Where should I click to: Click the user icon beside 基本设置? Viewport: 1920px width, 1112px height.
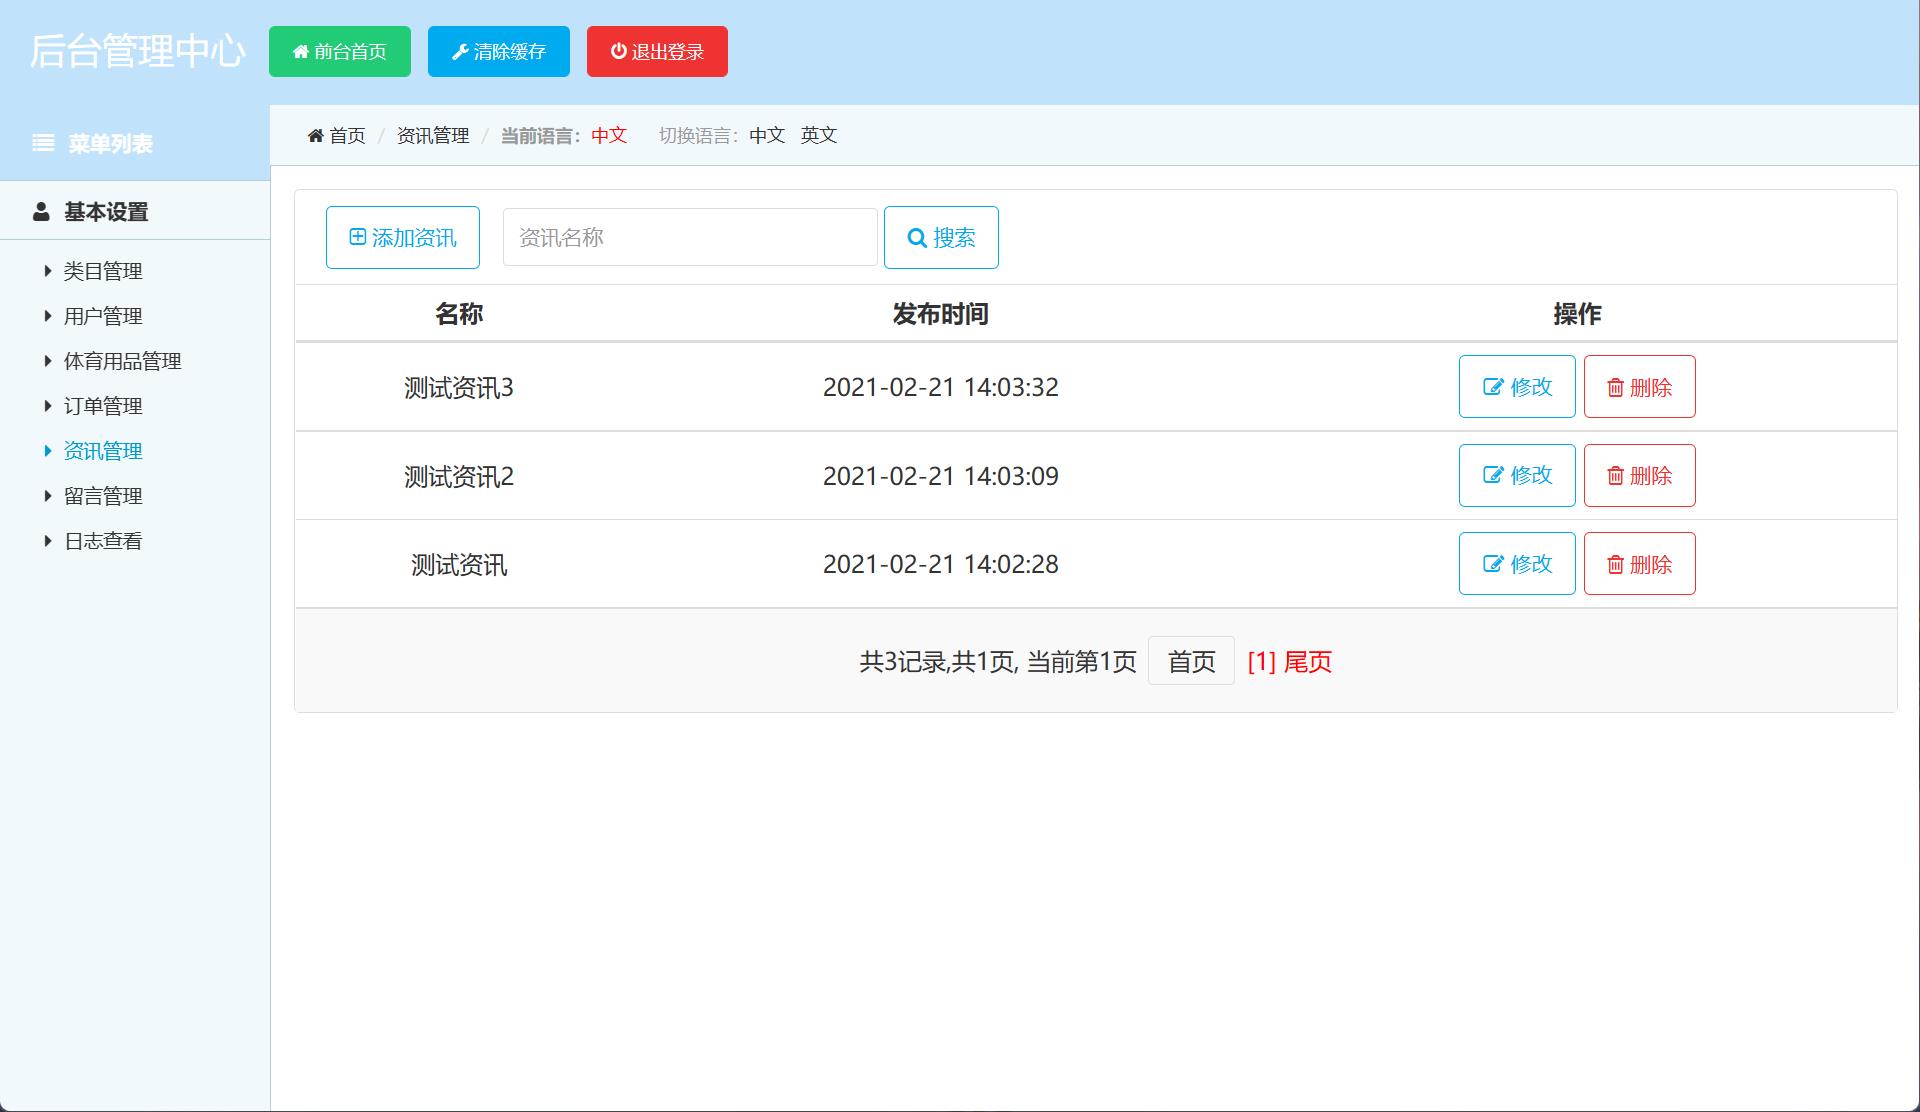40,211
